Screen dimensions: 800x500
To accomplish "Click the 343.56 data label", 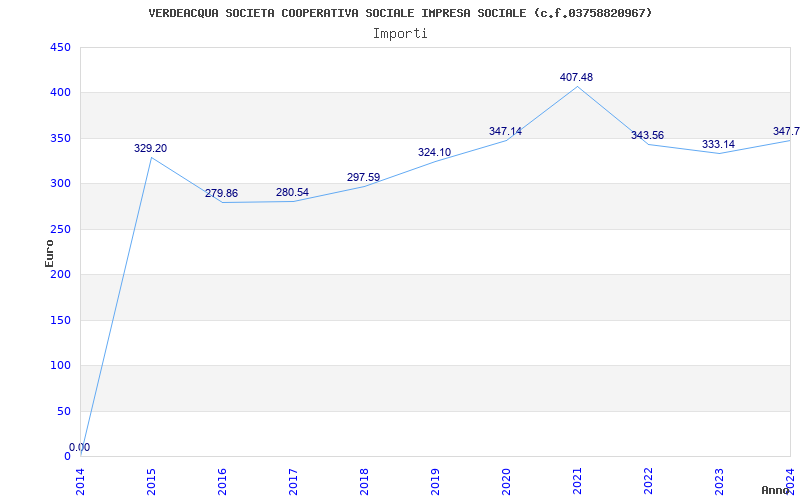I will [x=647, y=135].
